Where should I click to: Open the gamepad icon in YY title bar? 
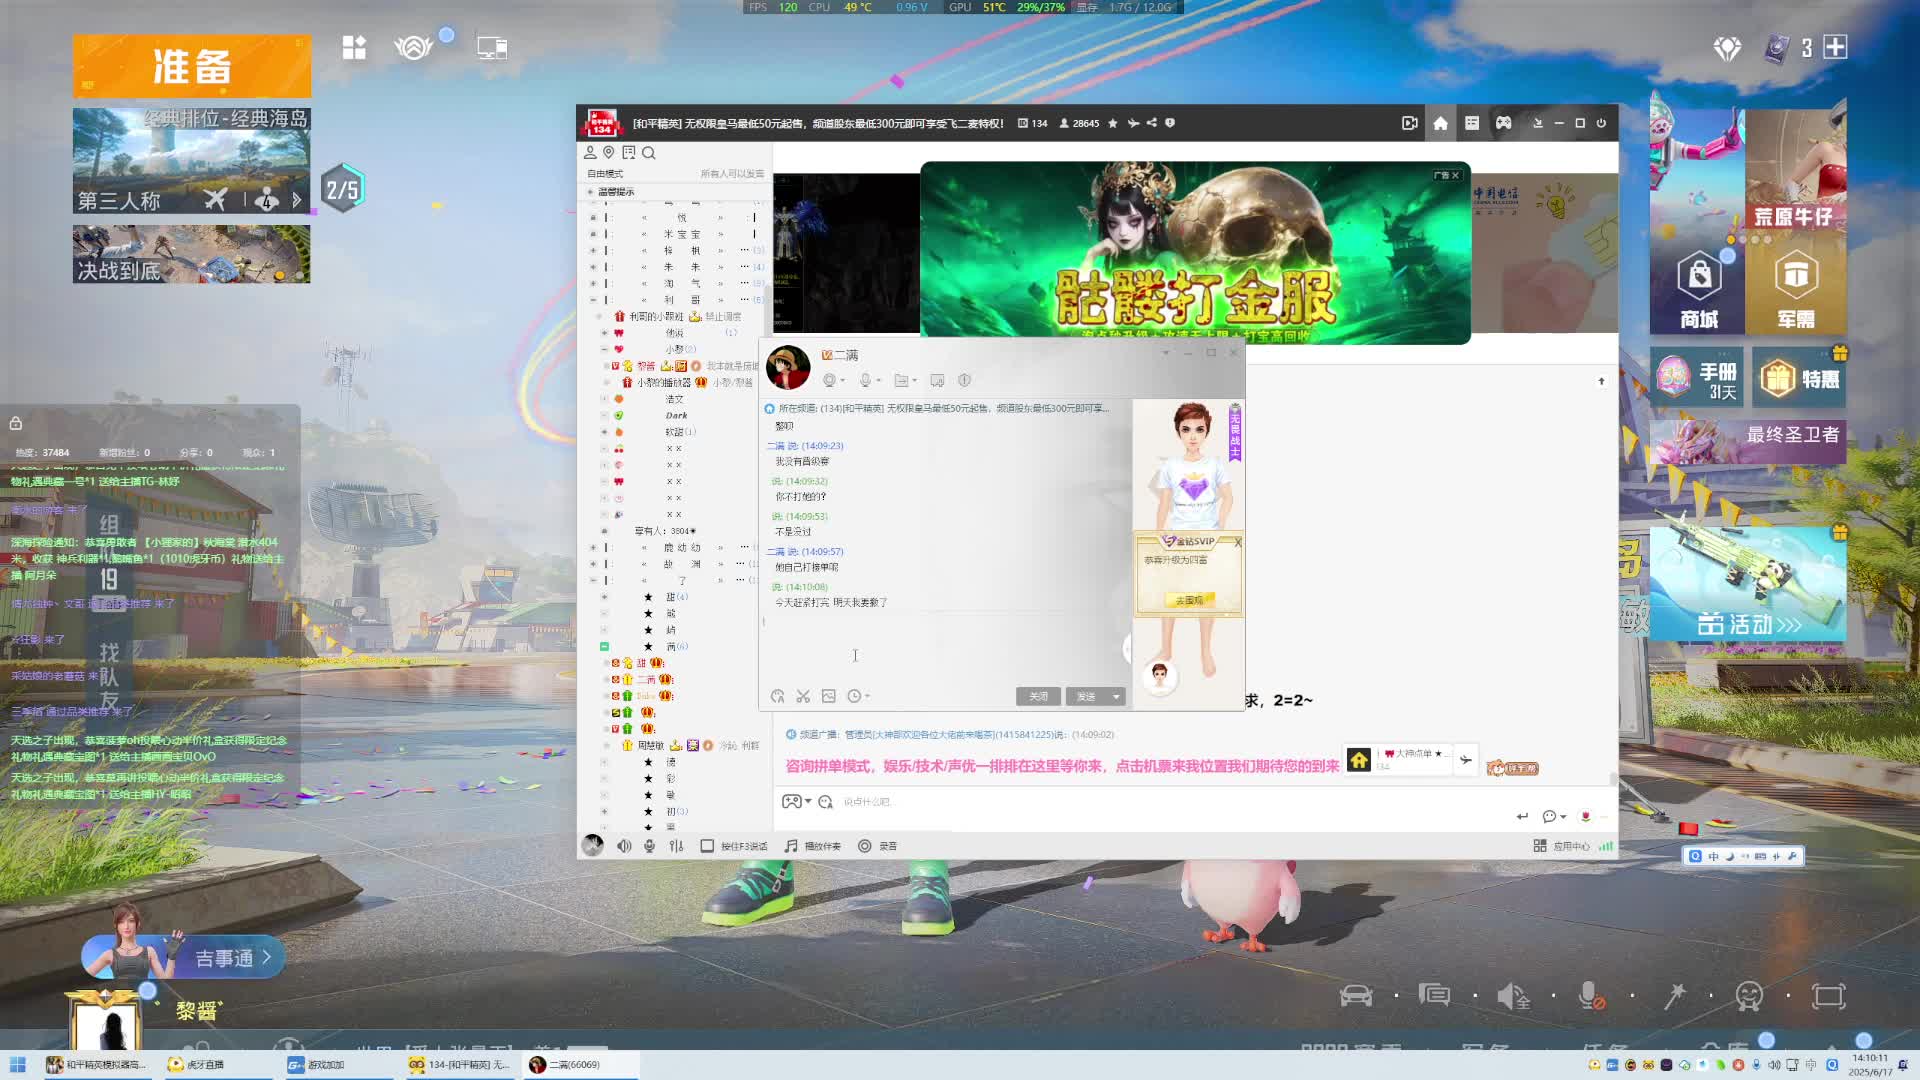tap(1503, 123)
